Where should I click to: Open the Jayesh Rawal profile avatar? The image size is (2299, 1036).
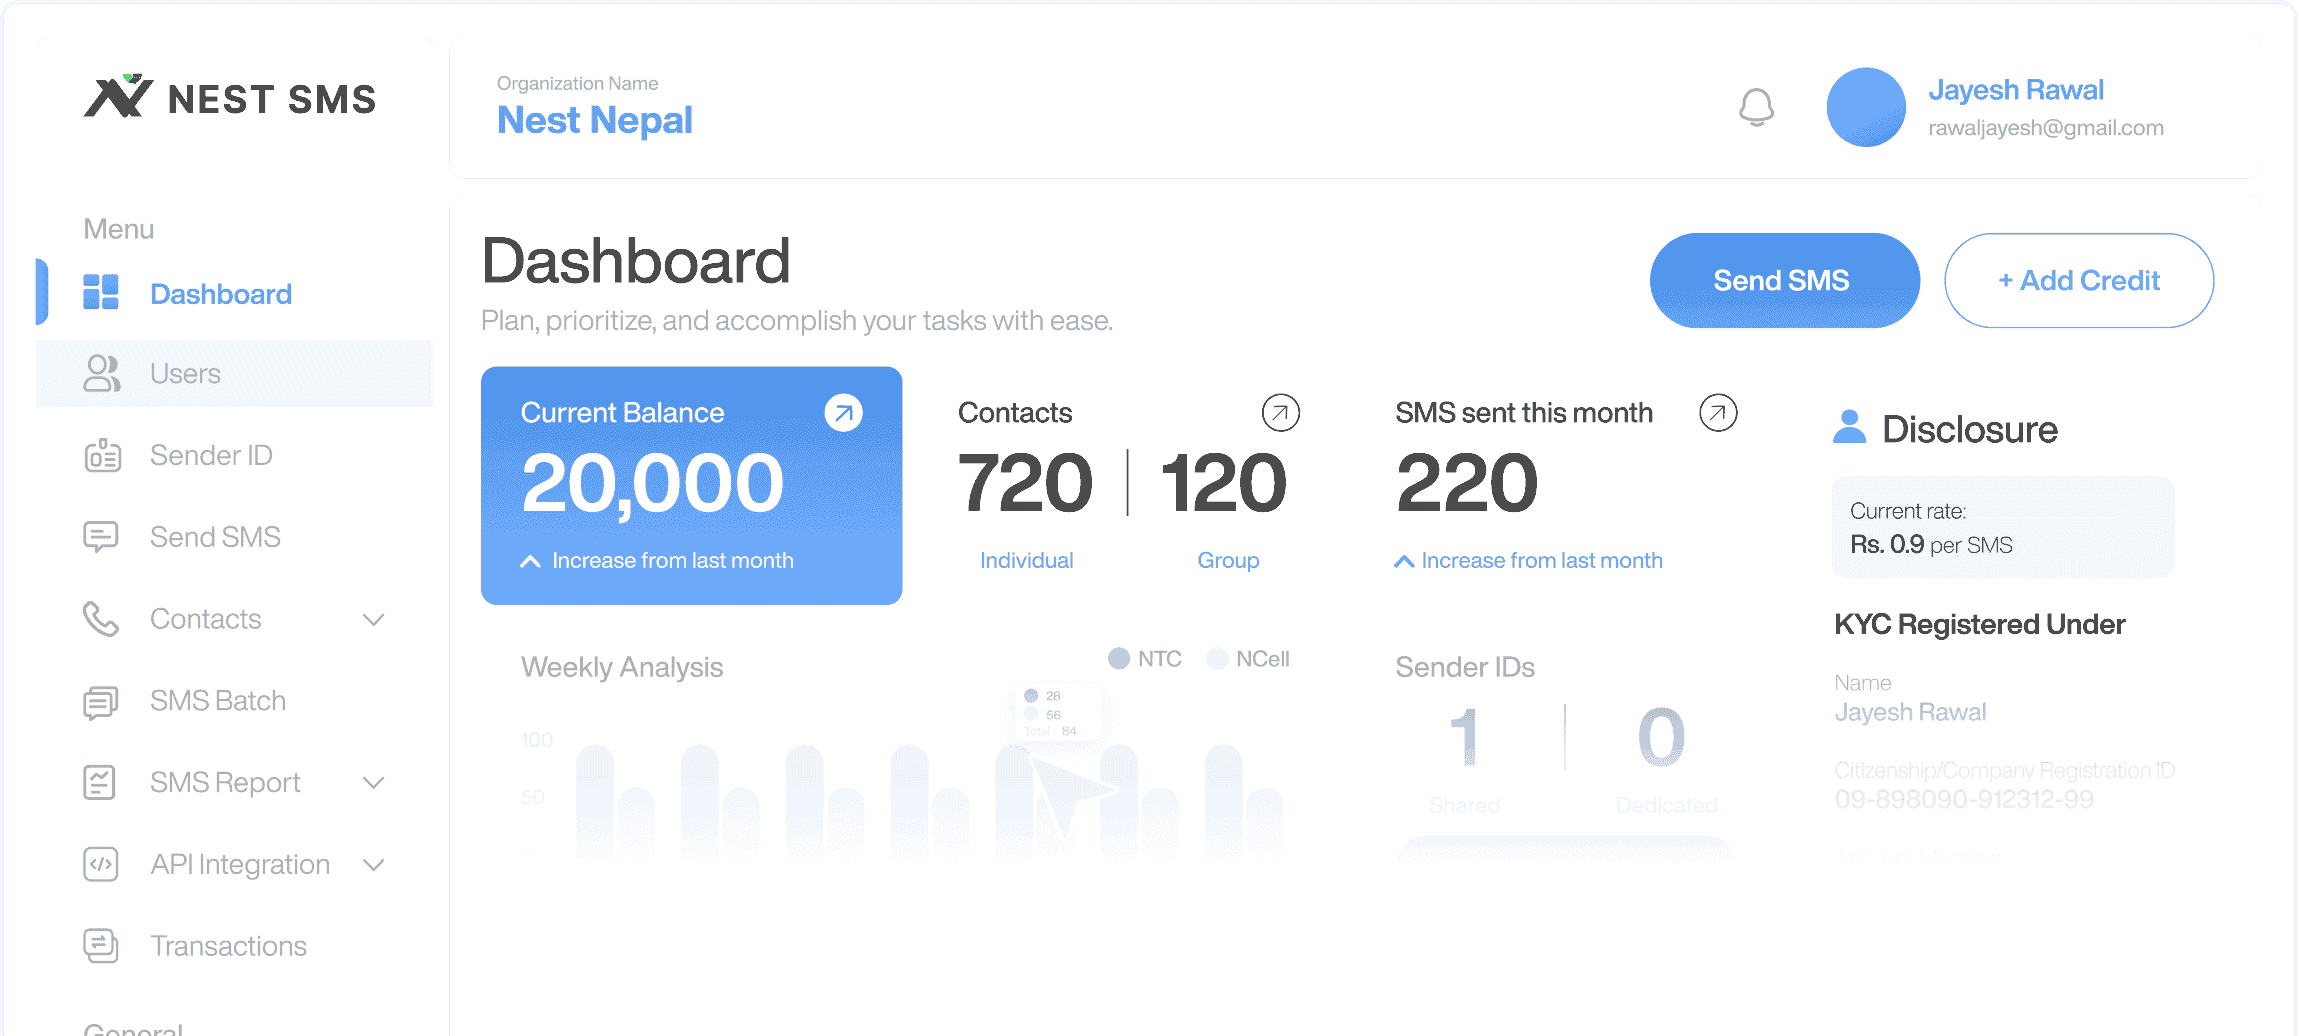[x=1864, y=107]
